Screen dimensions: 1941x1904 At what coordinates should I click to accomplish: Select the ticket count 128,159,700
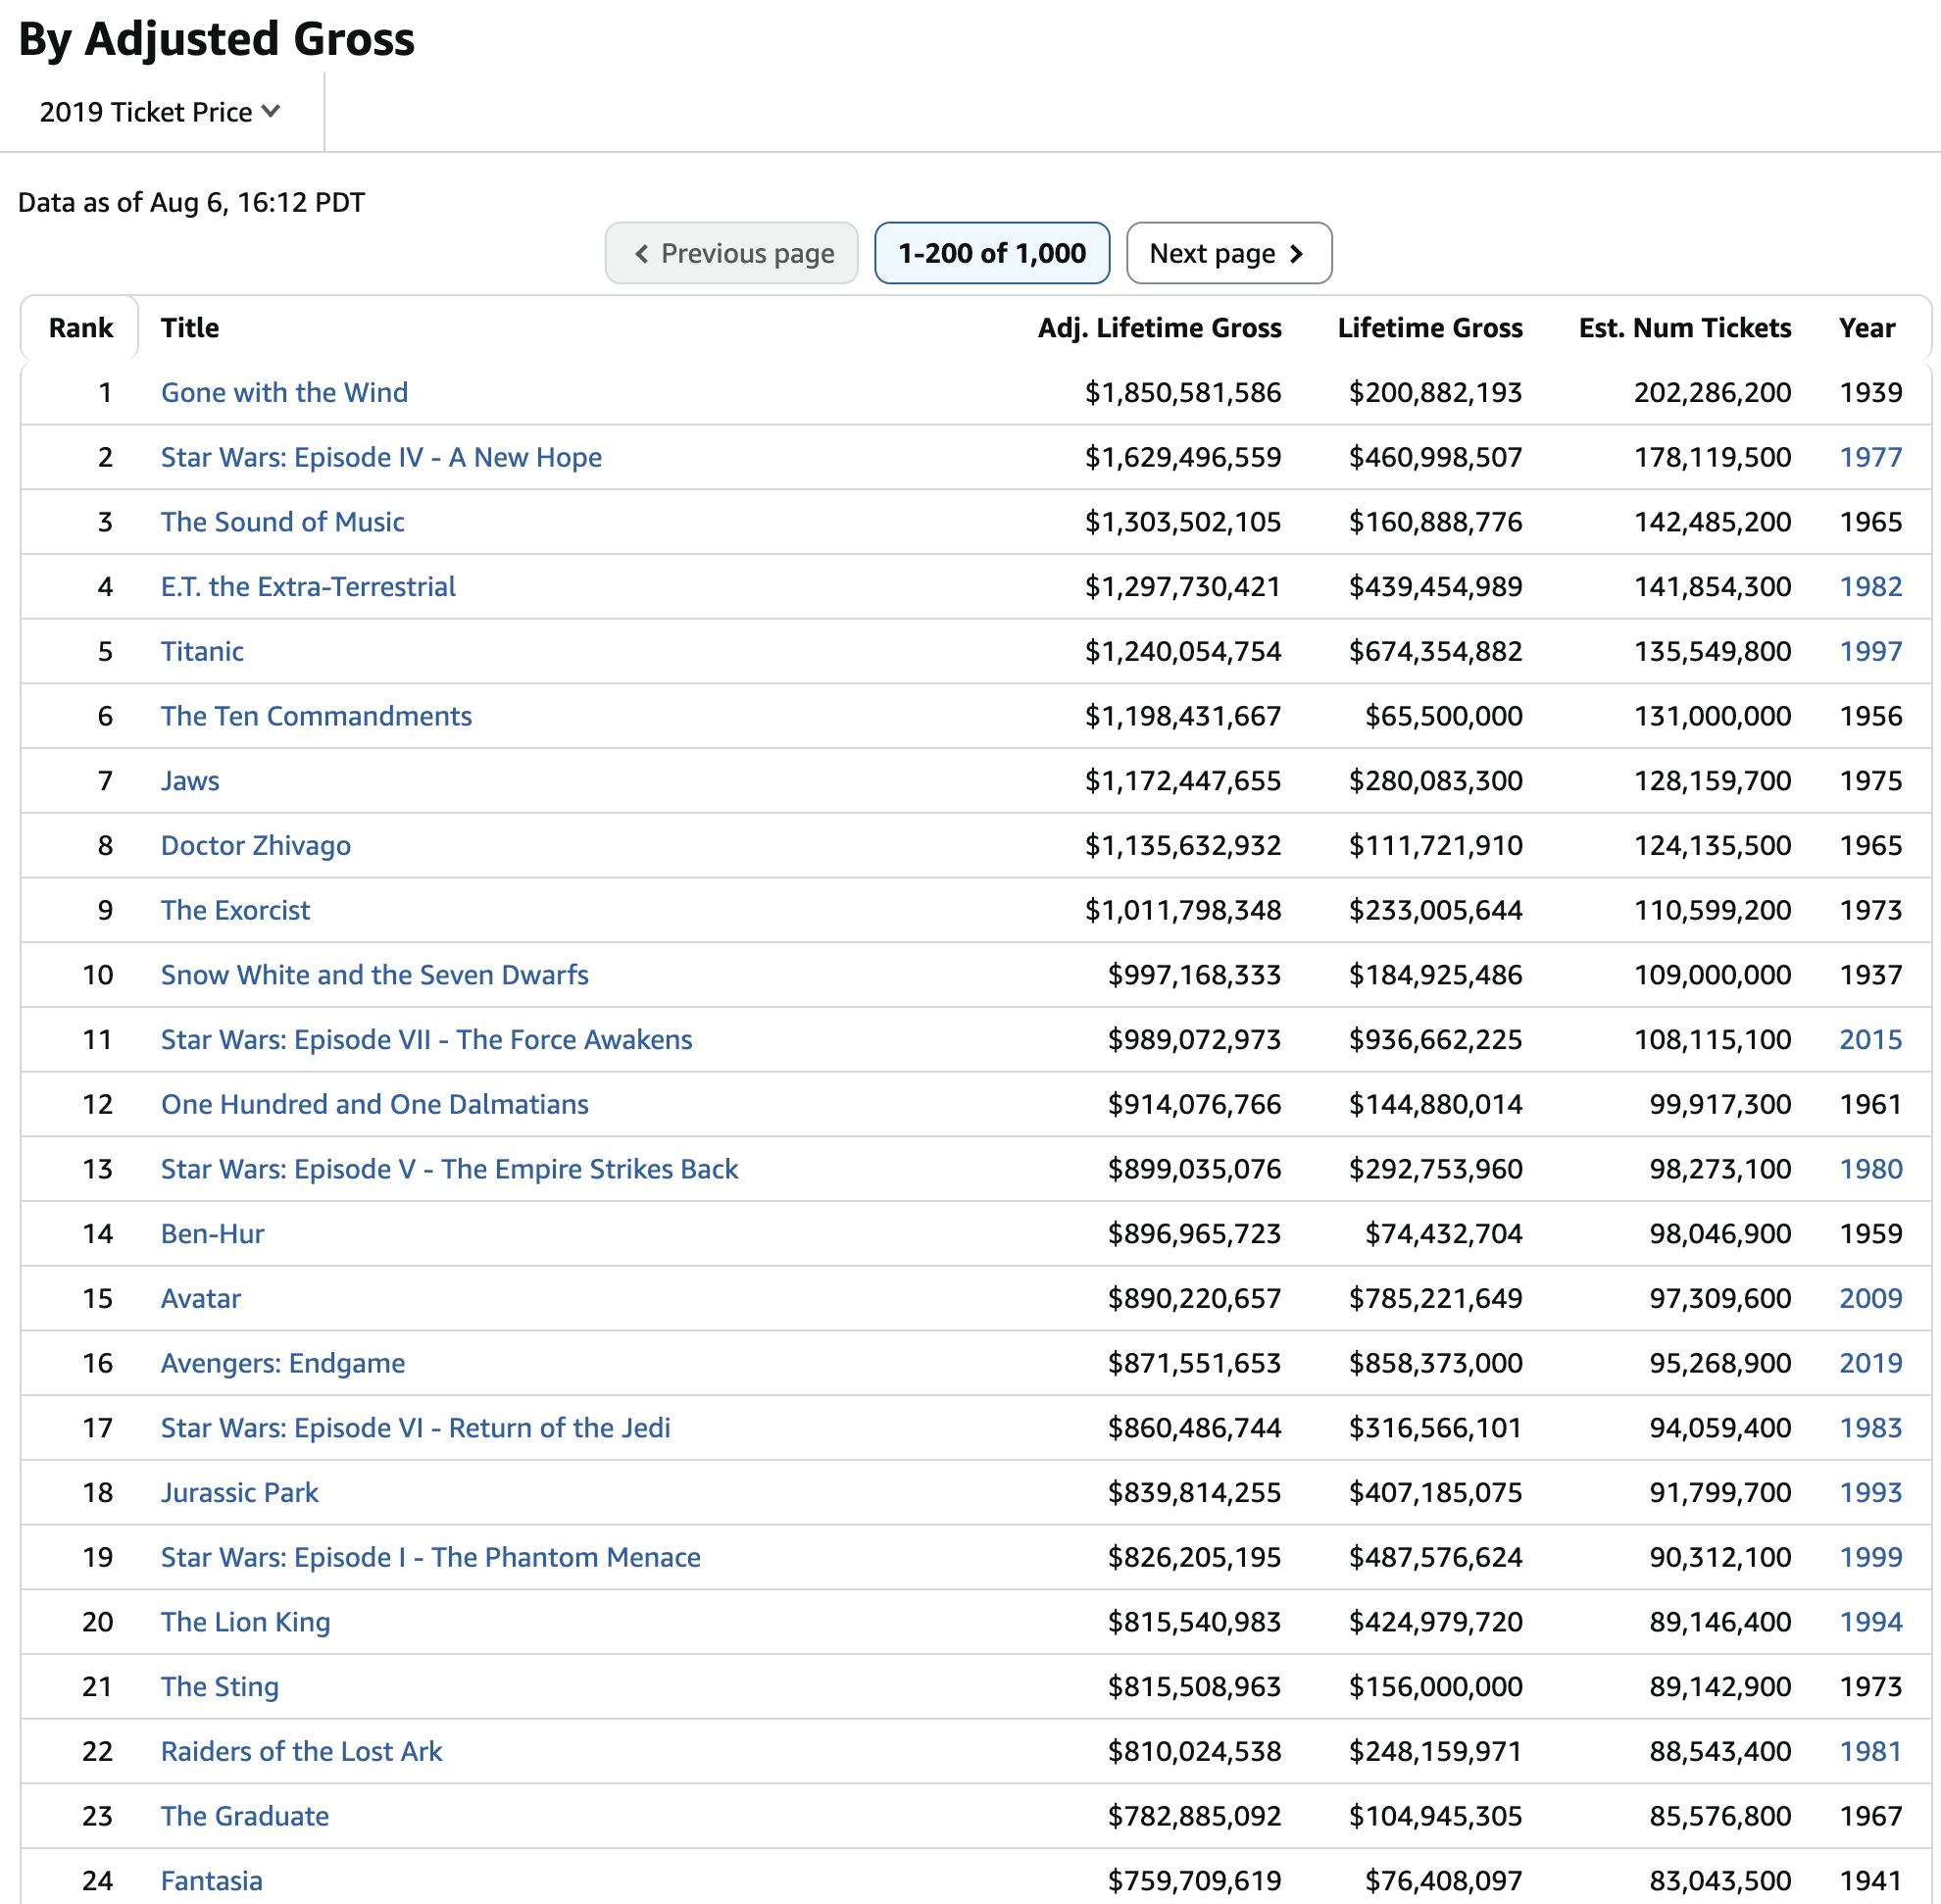point(1712,781)
